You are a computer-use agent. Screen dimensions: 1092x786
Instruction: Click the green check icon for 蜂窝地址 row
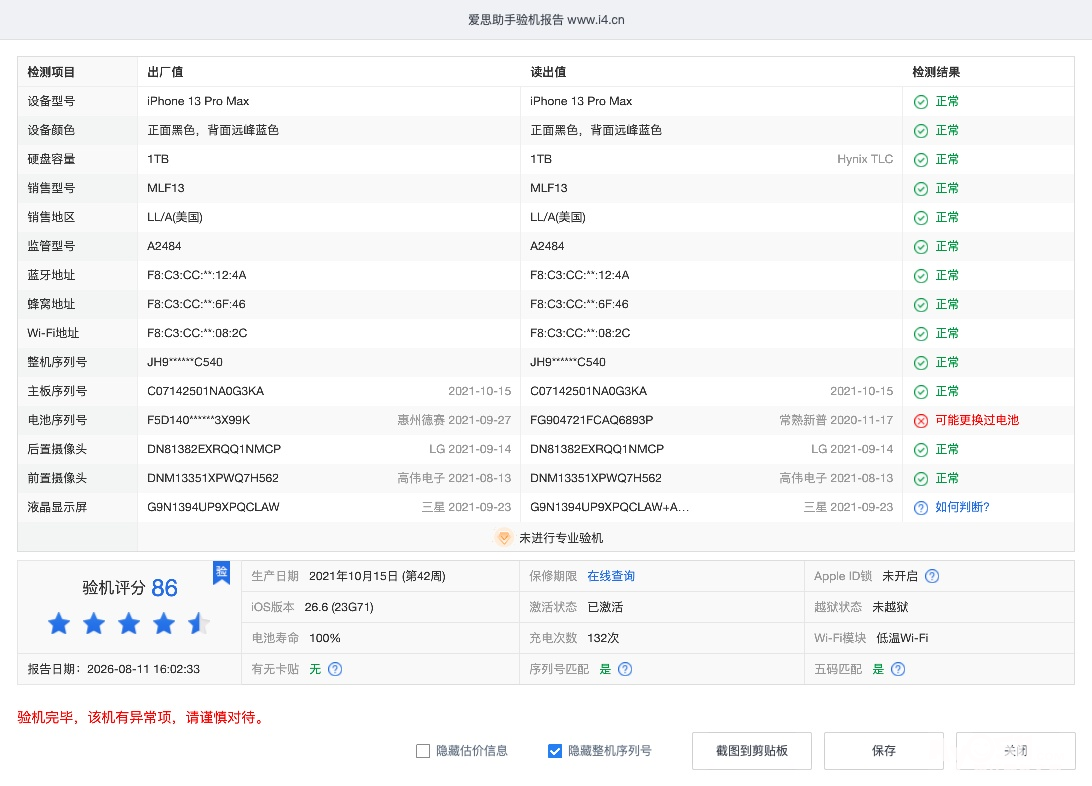921,305
